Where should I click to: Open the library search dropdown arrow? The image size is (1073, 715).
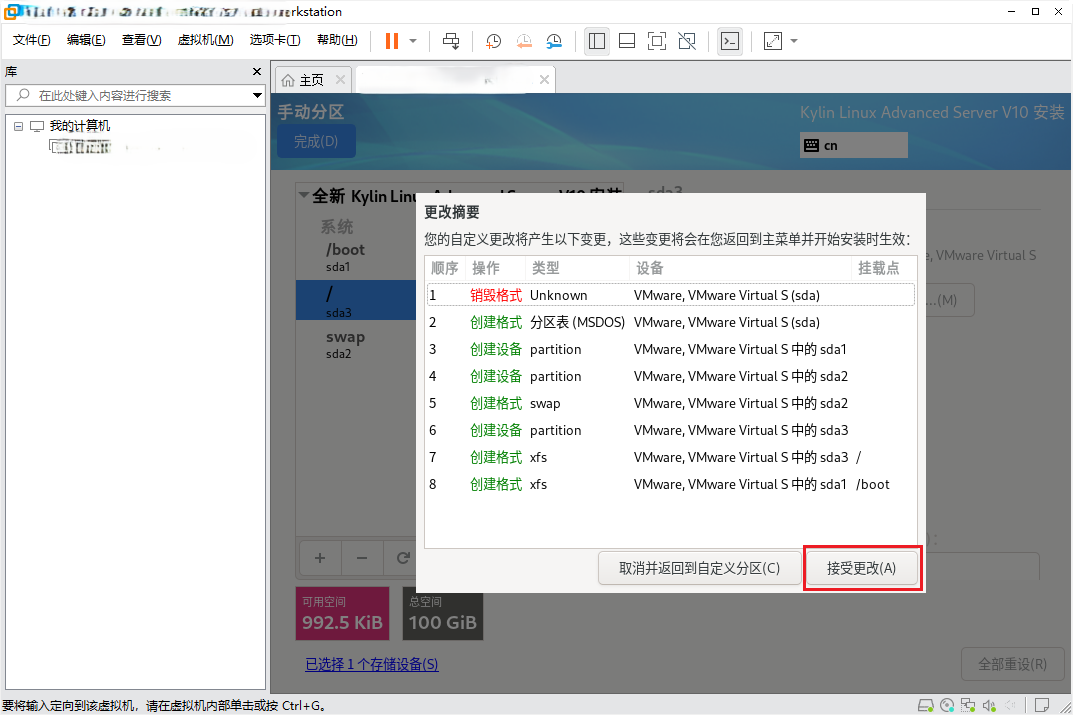257,96
